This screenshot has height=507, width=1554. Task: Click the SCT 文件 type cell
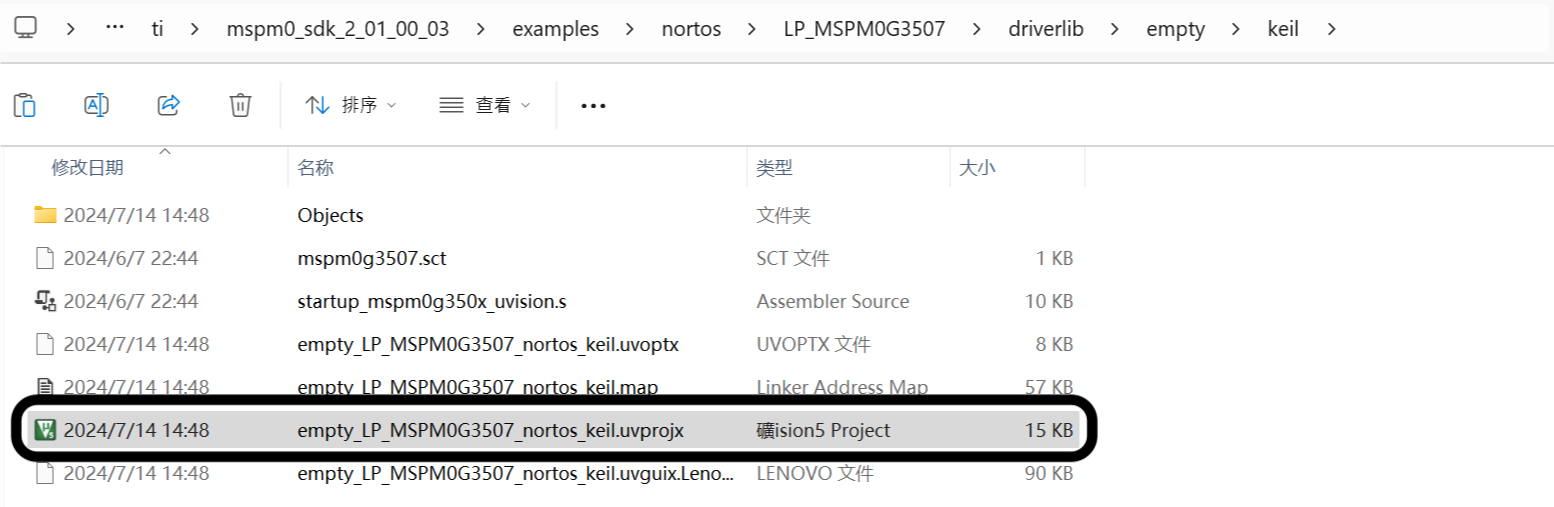[793, 258]
